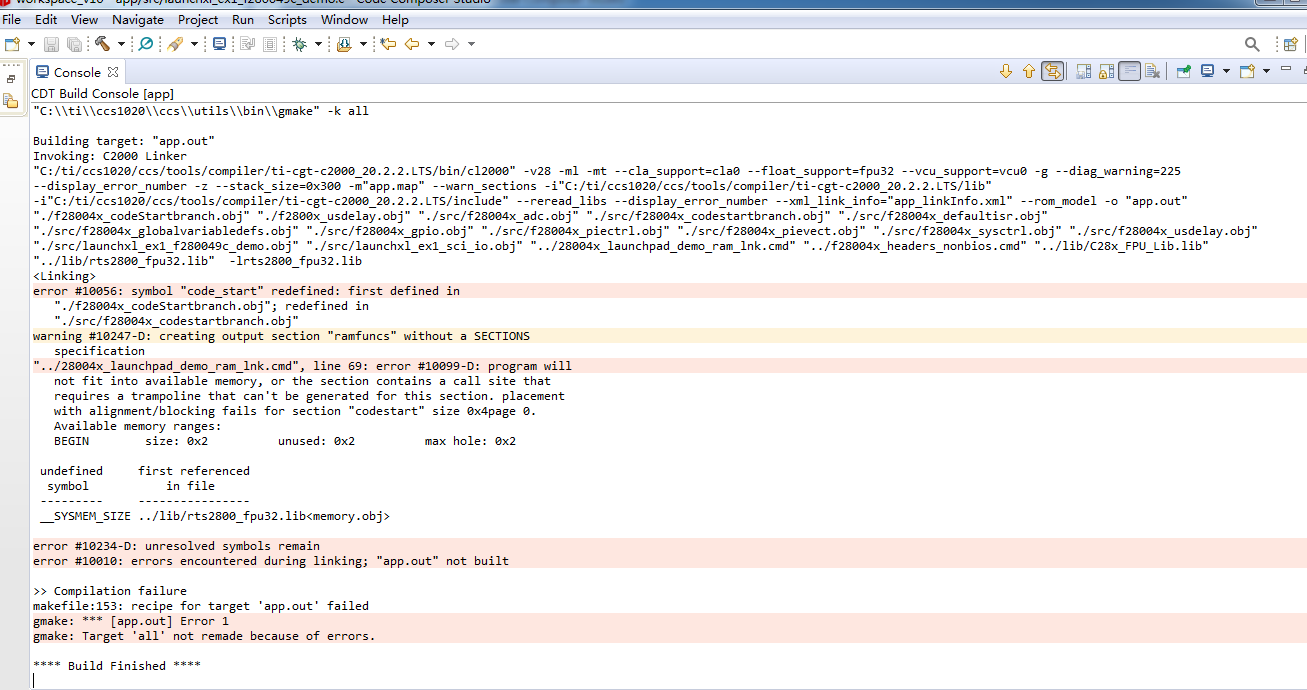Click the Restore icon in left sidebar
This screenshot has width=1307, height=690.
pyautogui.click(x=11, y=78)
